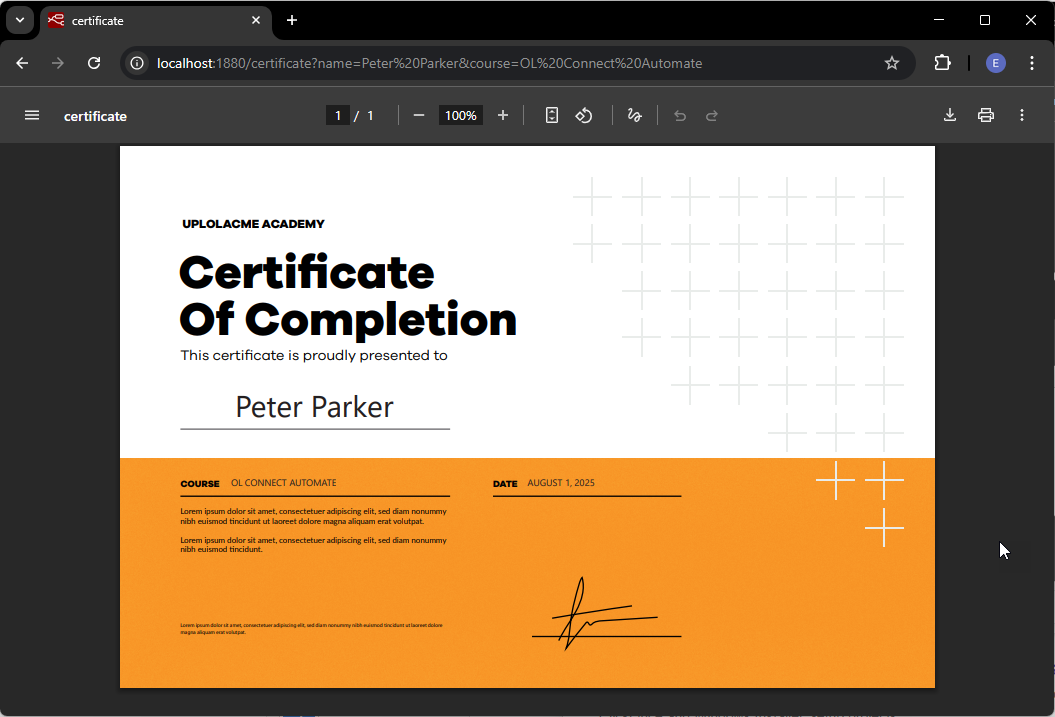1055x717 pixels.
Task: Click the 100% zoom level field
Action: click(461, 116)
